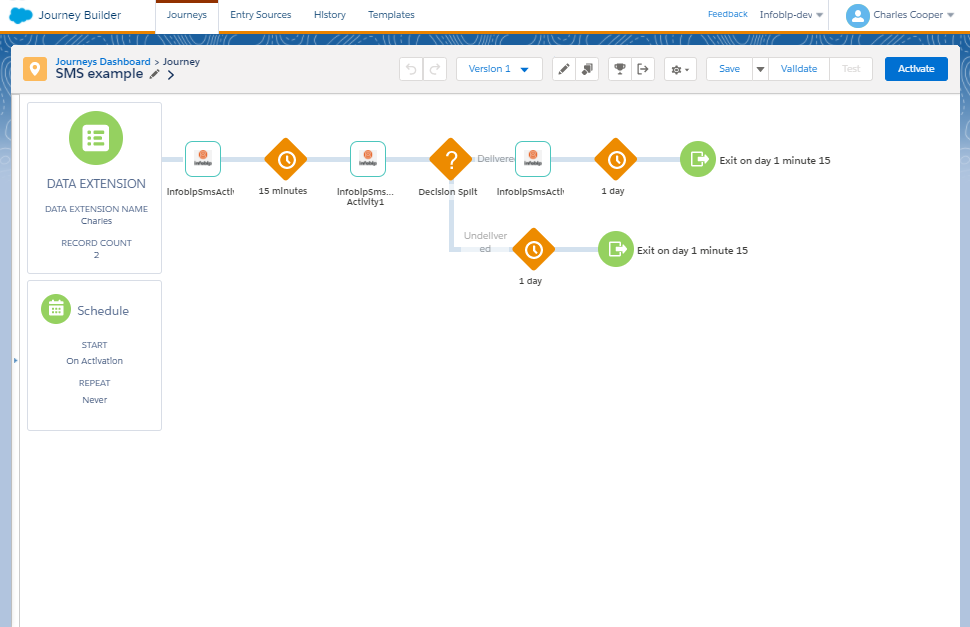Click the Validate button
The width and height of the screenshot is (970, 627).
tap(799, 69)
